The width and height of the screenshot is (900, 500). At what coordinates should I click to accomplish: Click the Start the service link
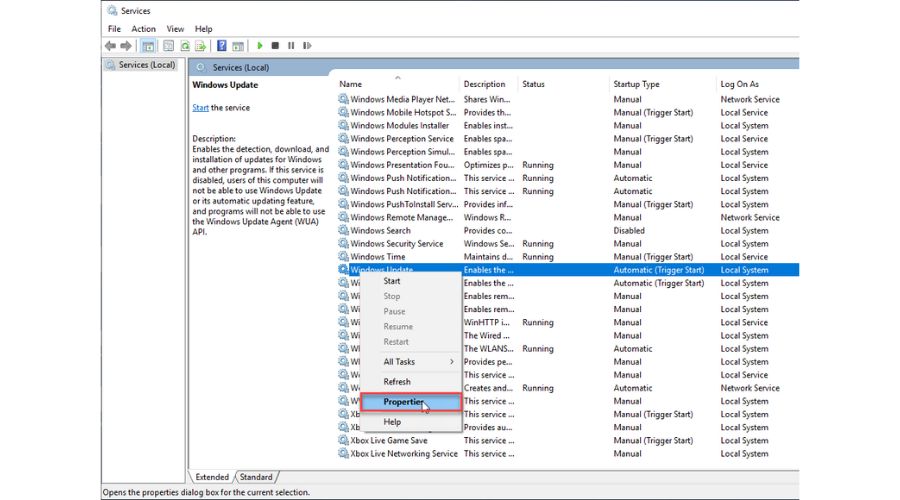[x=200, y=108]
